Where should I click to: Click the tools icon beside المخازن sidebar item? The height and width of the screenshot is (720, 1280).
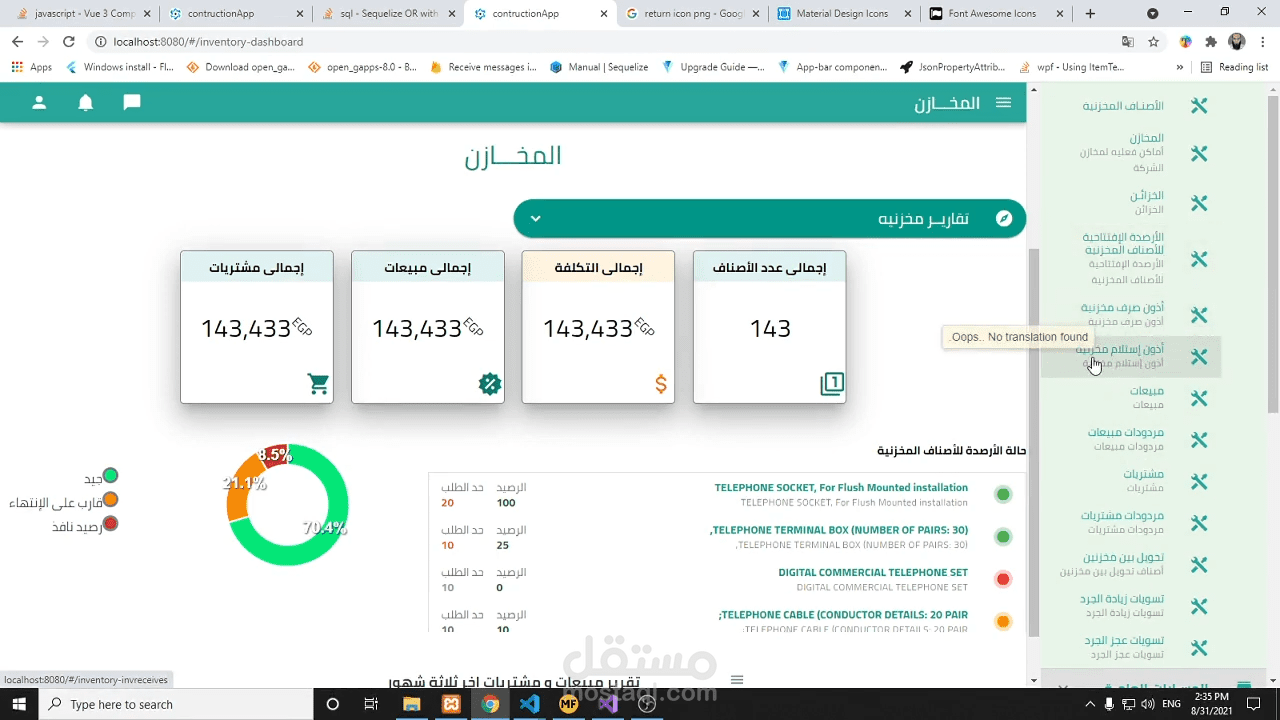coord(1199,153)
